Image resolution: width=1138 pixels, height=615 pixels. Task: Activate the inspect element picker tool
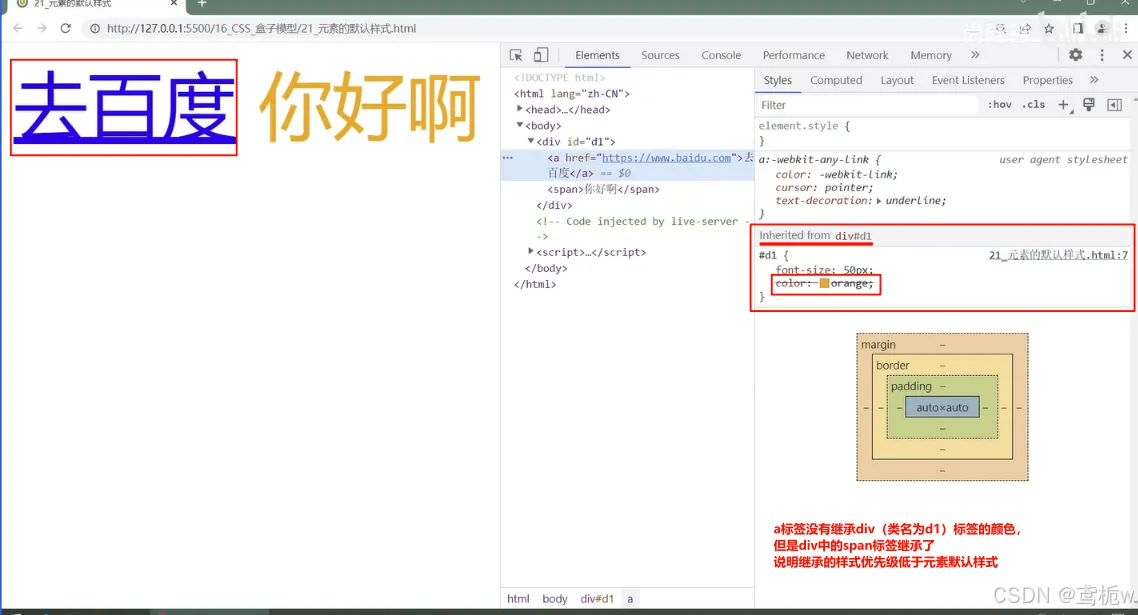(x=516, y=55)
